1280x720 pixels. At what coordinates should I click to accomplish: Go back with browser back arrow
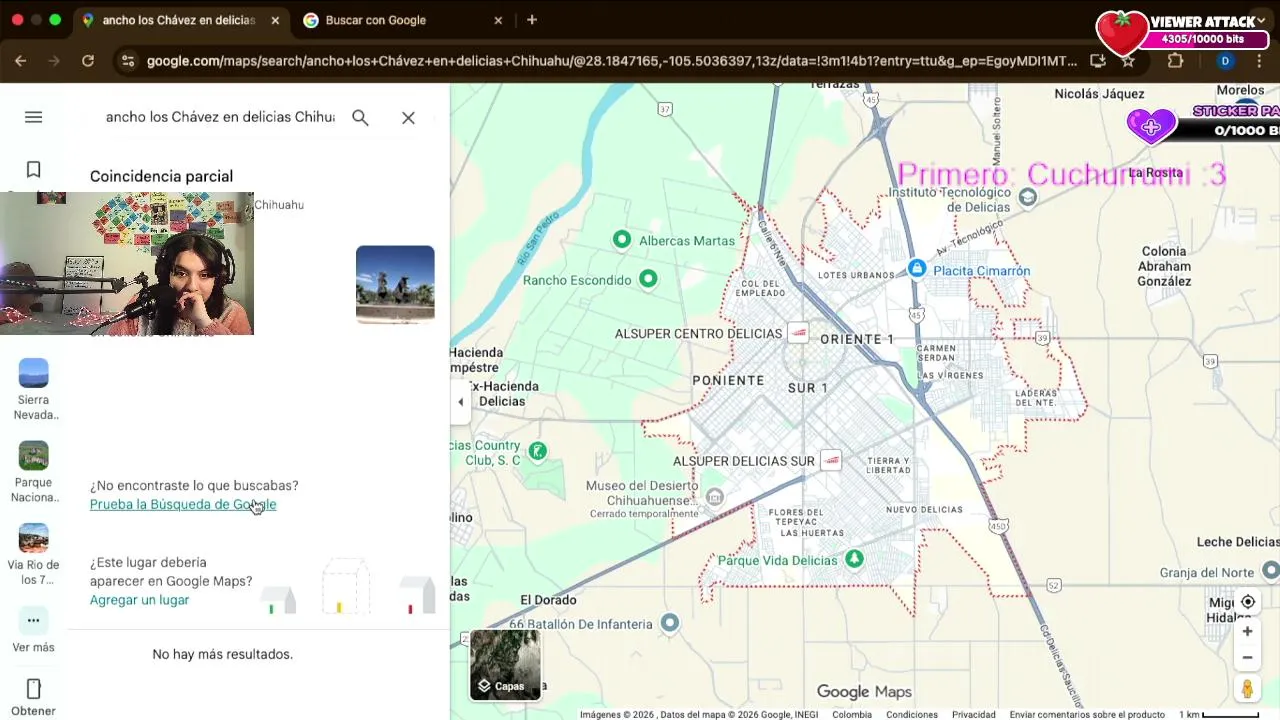click(x=20, y=61)
